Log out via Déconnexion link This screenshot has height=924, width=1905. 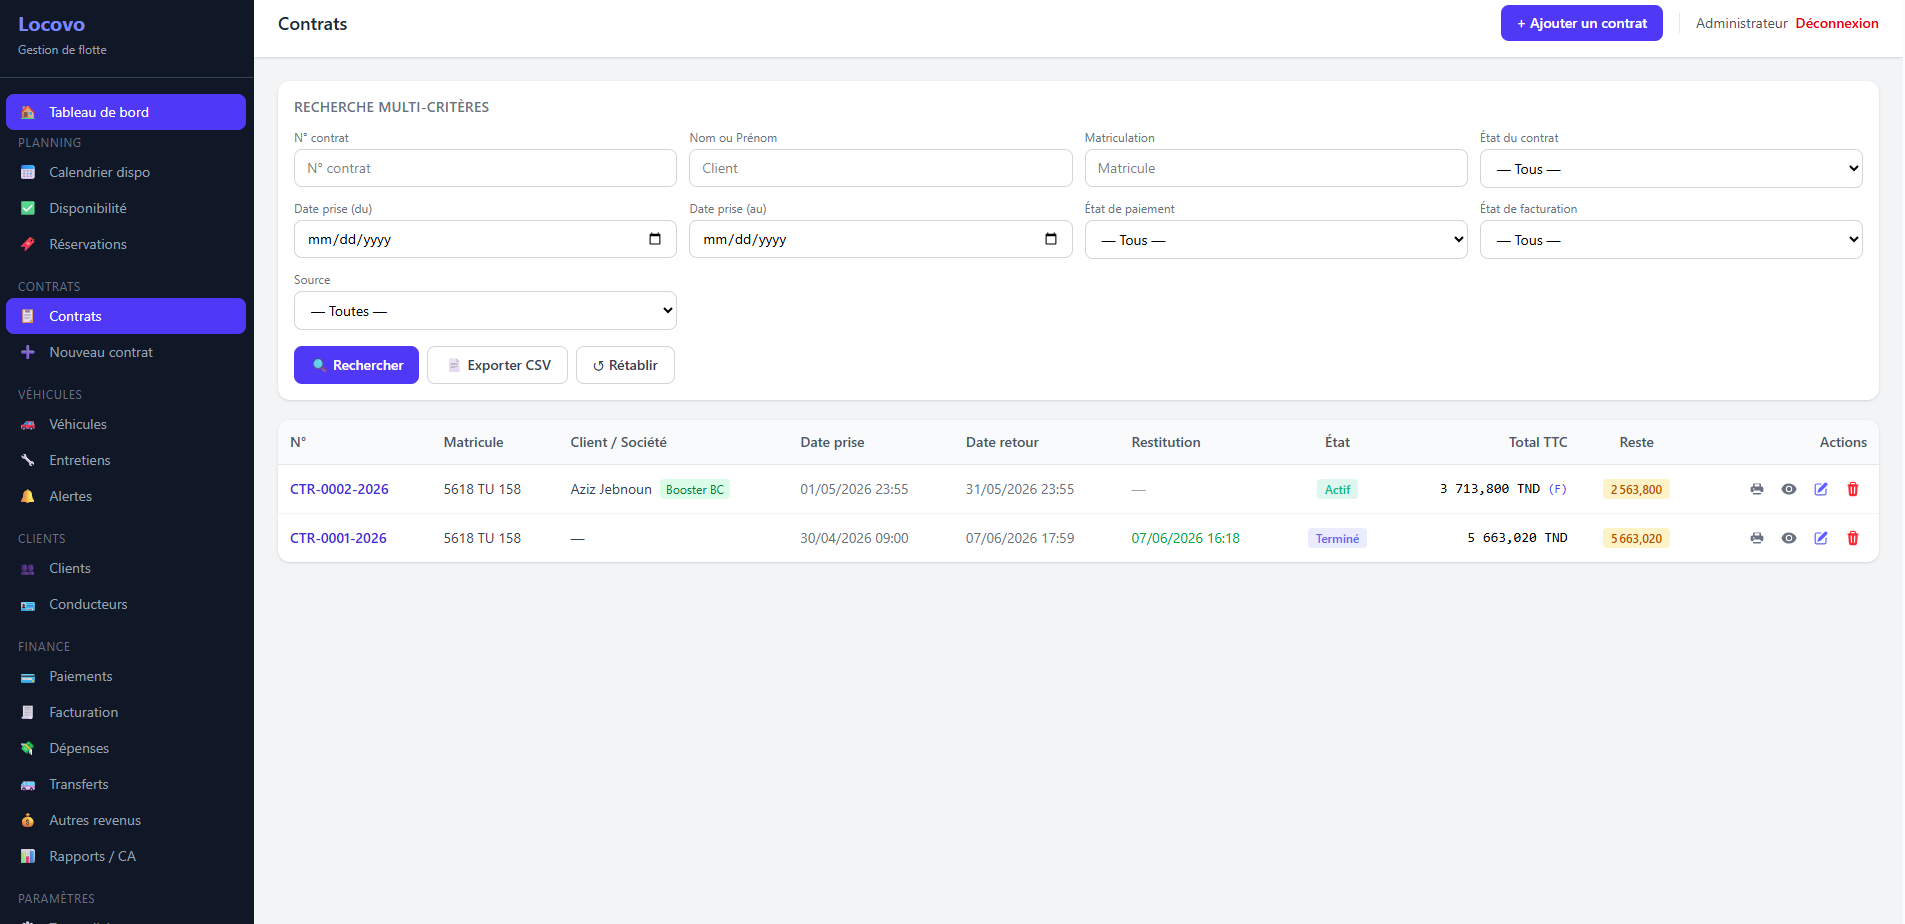pos(1837,23)
